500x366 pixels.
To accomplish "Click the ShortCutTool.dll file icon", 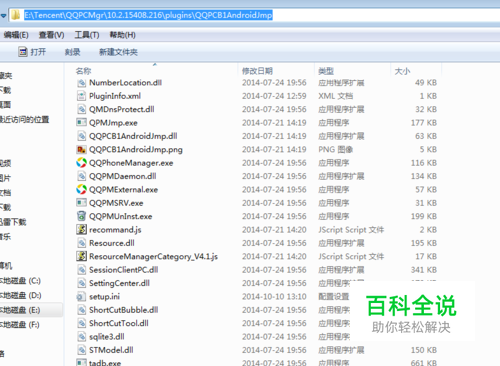I will (x=81, y=323).
